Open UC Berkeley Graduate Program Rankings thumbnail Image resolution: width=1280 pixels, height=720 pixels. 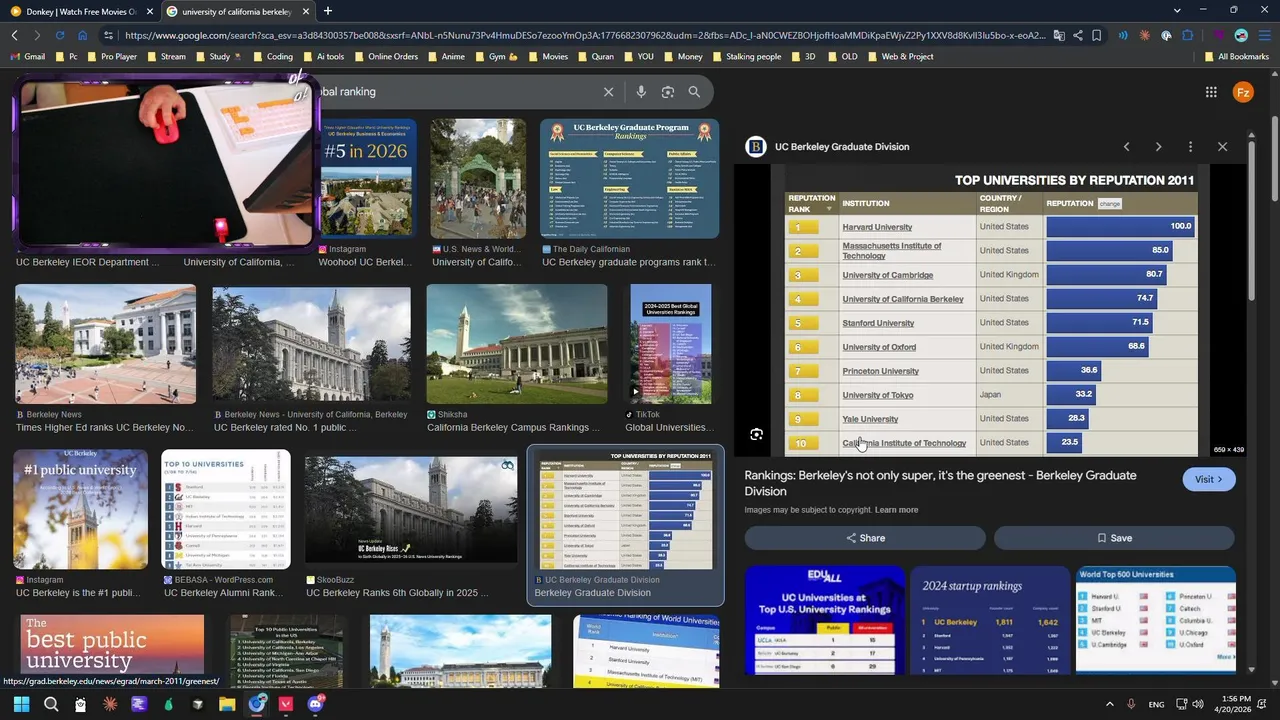[629, 179]
